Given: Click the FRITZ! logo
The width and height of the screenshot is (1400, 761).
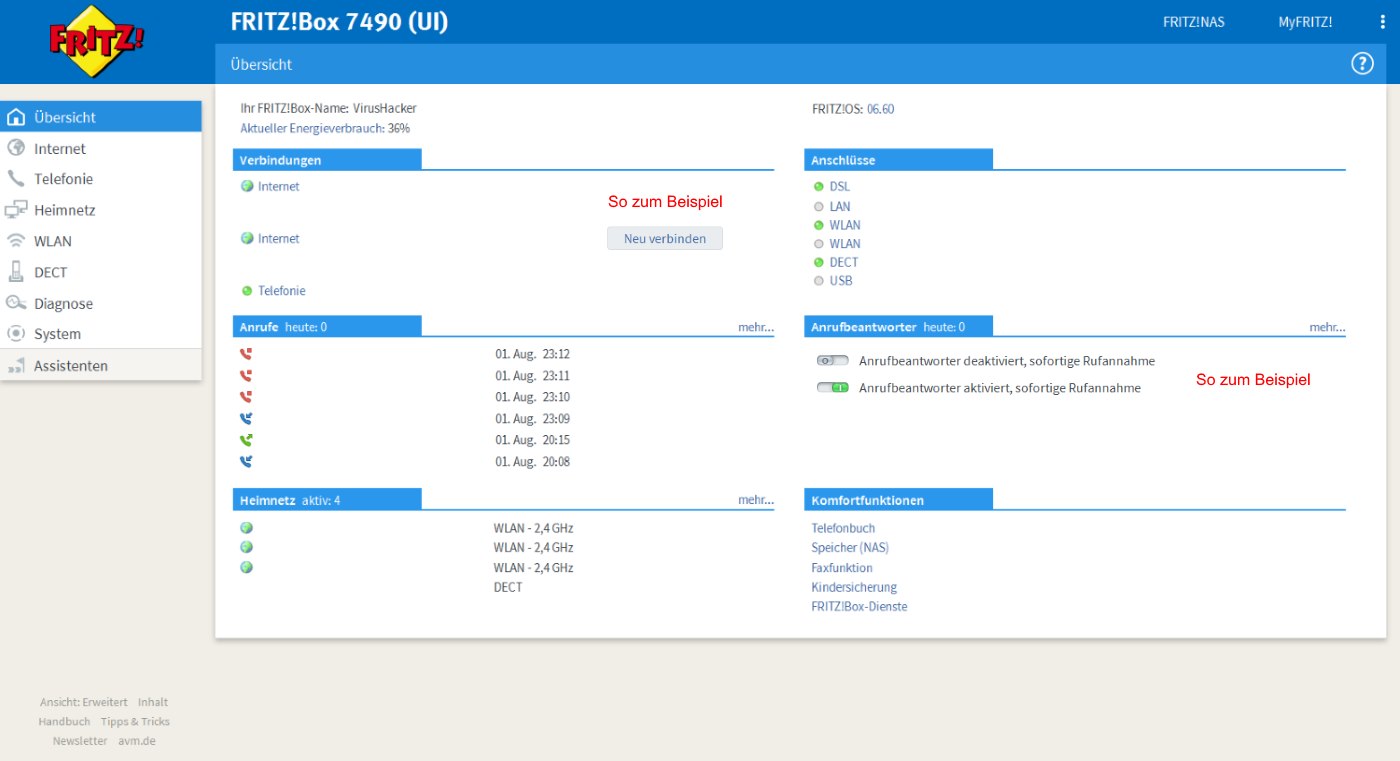Looking at the screenshot, I should coord(97,41).
